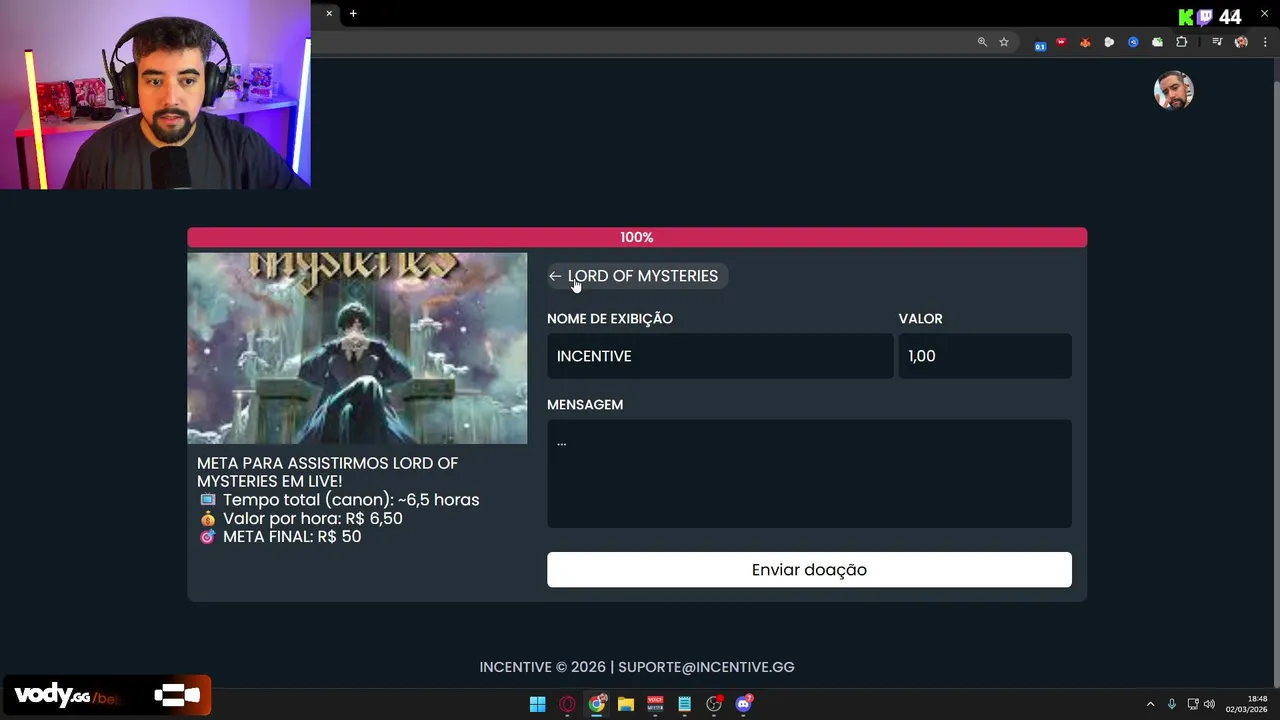Open the grey bubbles extension icon
The image size is (1280, 720).
(x=1109, y=42)
